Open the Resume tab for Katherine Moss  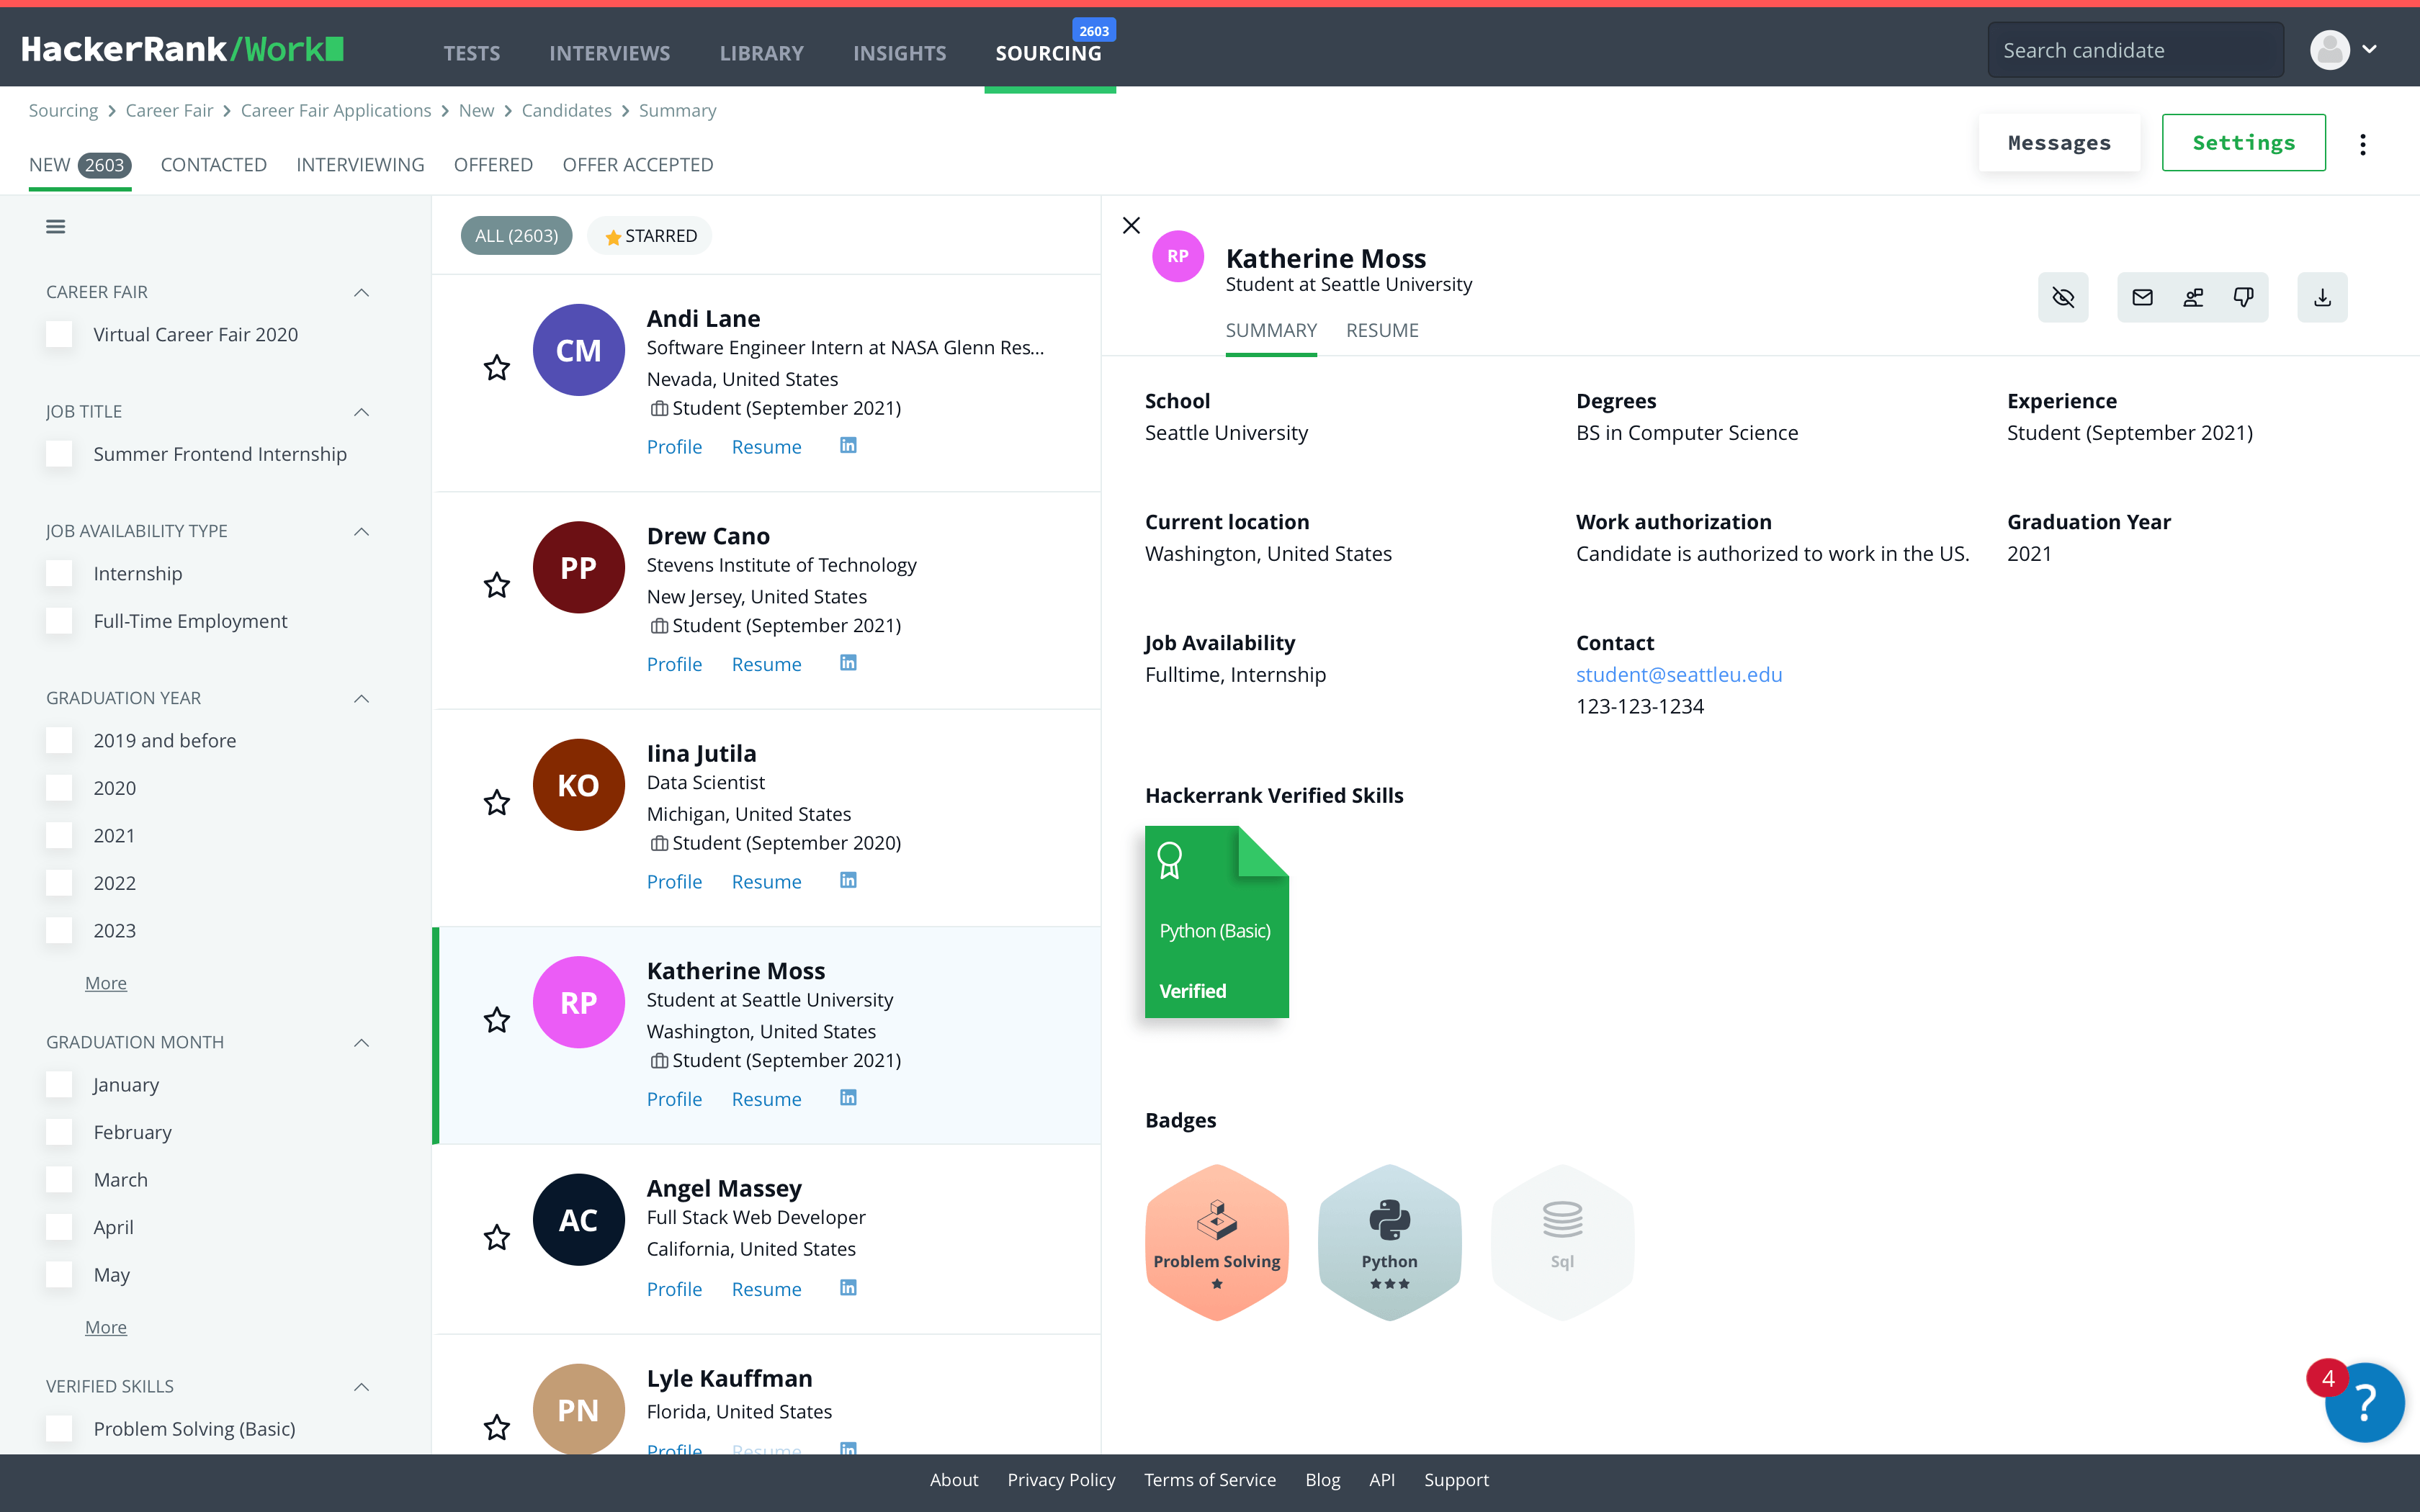point(1382,331)
